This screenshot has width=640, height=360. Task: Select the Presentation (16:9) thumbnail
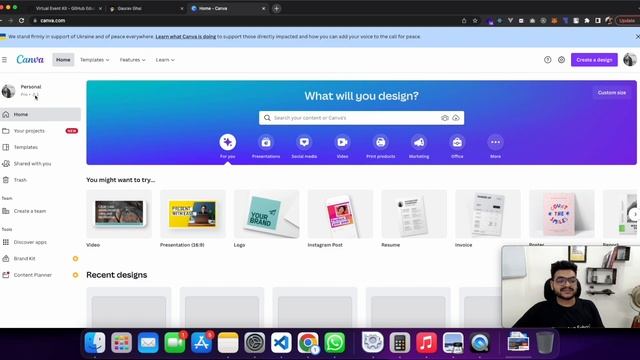[193, 214]
